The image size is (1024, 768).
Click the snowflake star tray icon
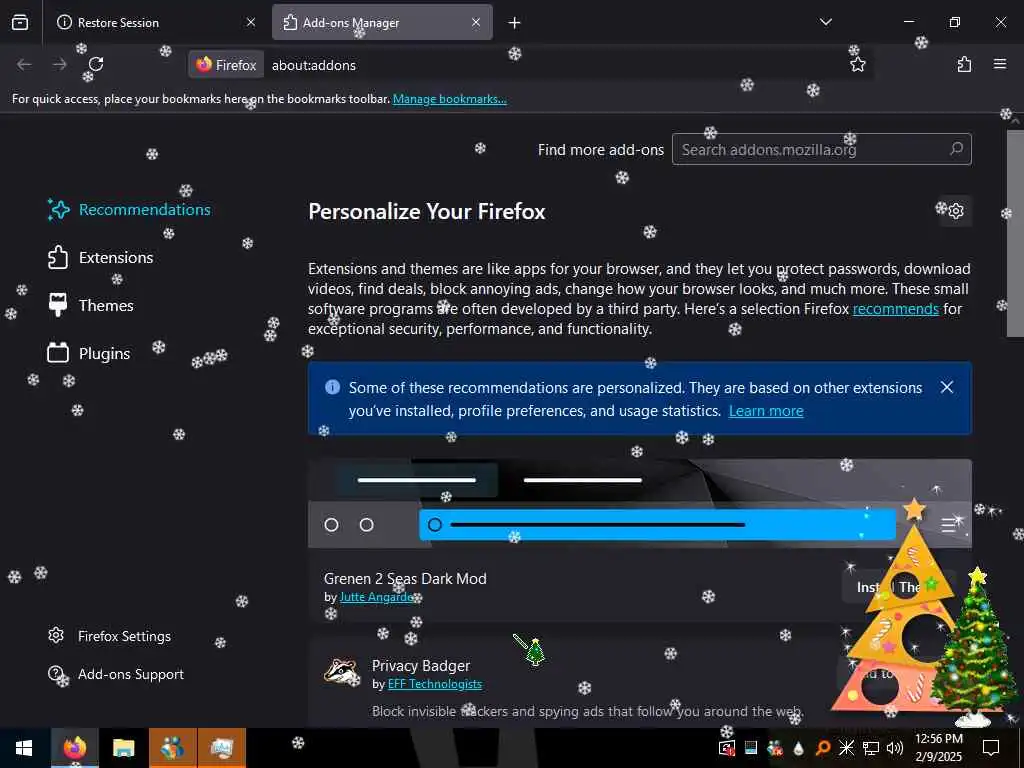pos(846,748)
